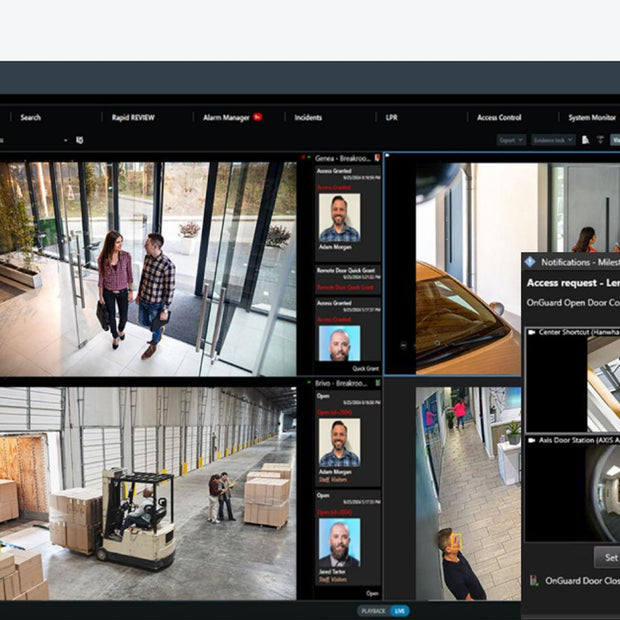The height and width of the screenshot is (620, 620).
Task: Click the Quick Grant button in Genea panel
Action: pos(365,369)
